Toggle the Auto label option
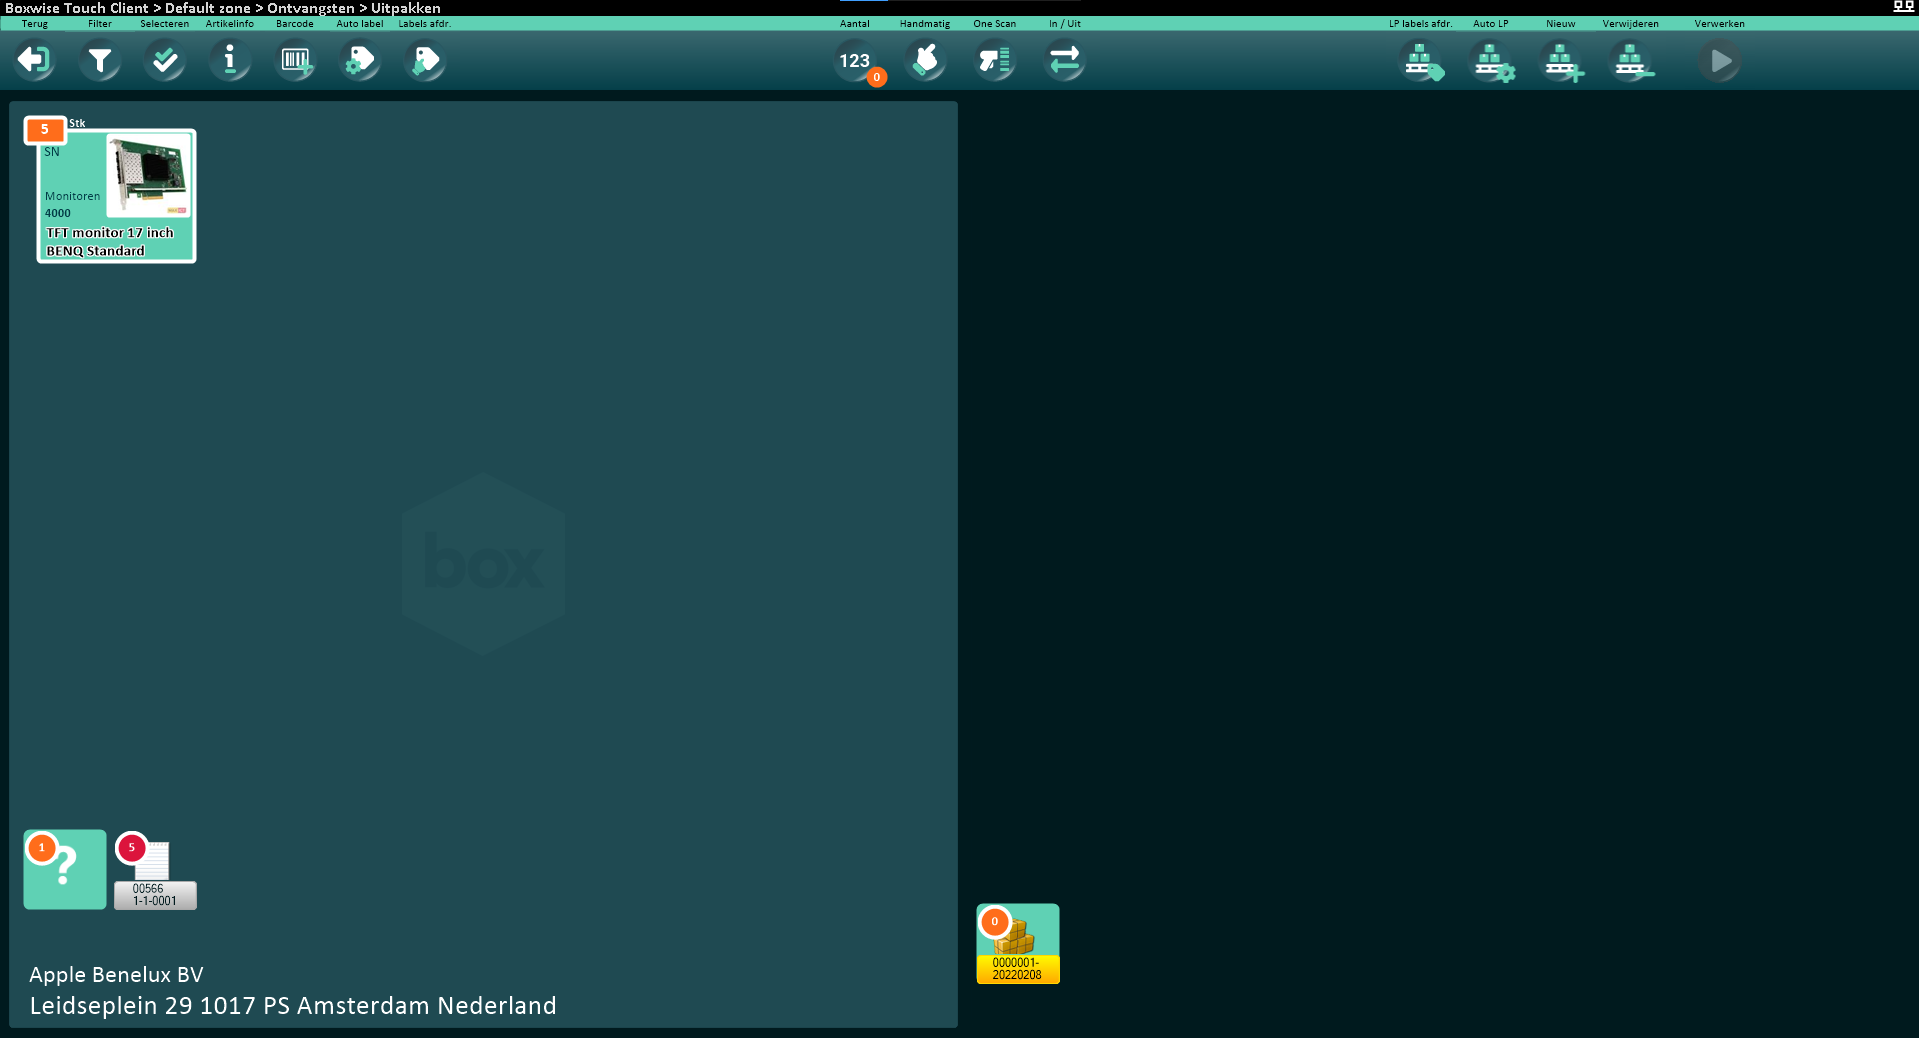 click(360, 61)
